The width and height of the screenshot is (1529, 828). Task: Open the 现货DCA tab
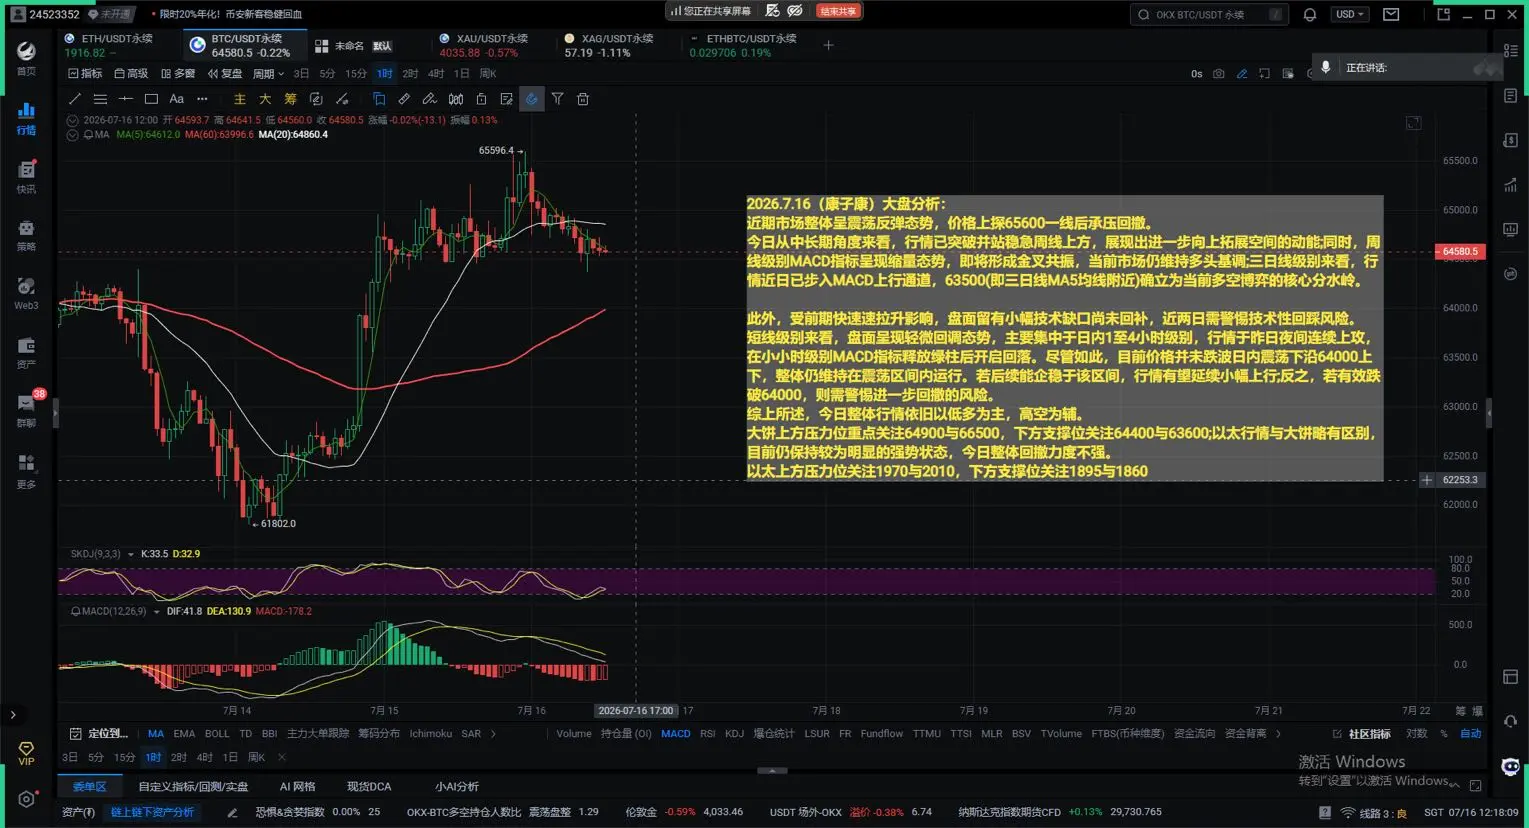pyautogui.click(x=369, y=787)
